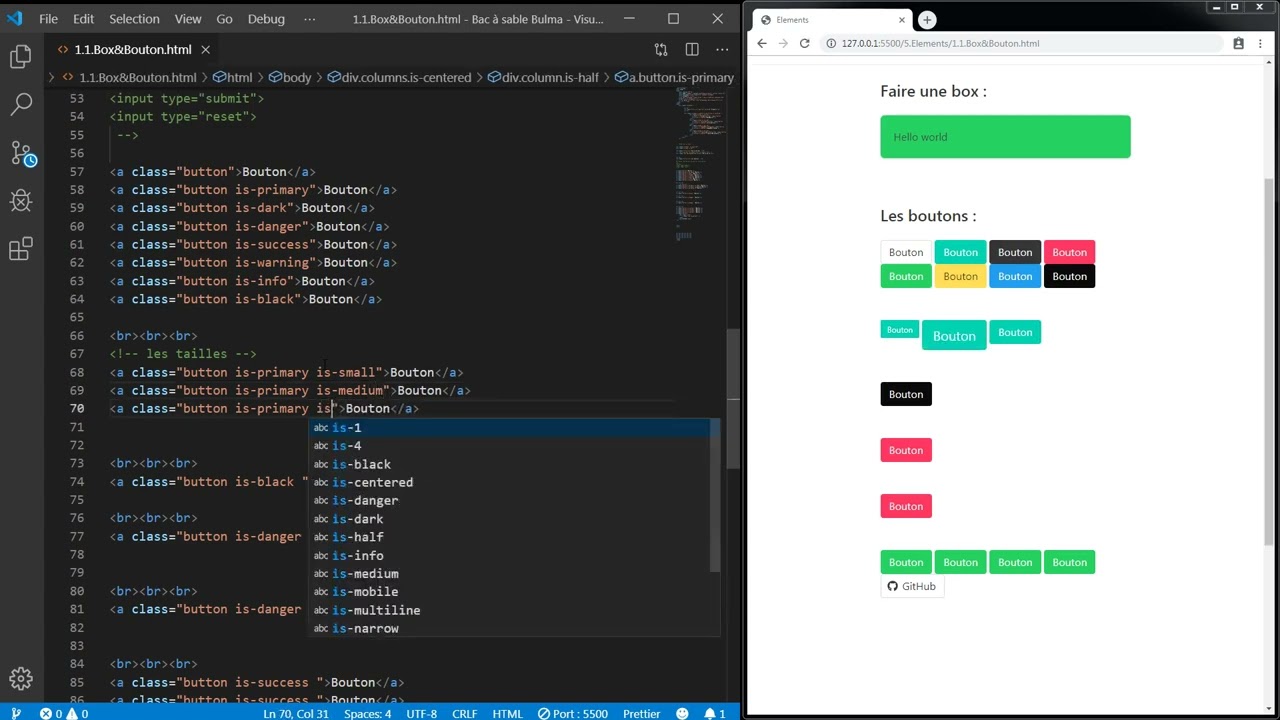Open the editor More Actions ellipsis
Screen dimensions: 1280x720
[722, 49]
